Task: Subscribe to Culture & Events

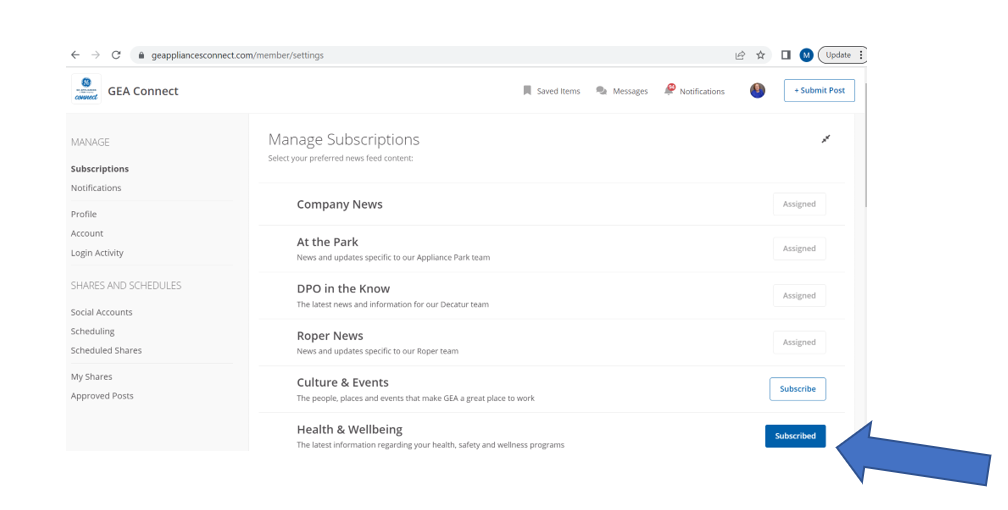Action: tap(797, 389)
